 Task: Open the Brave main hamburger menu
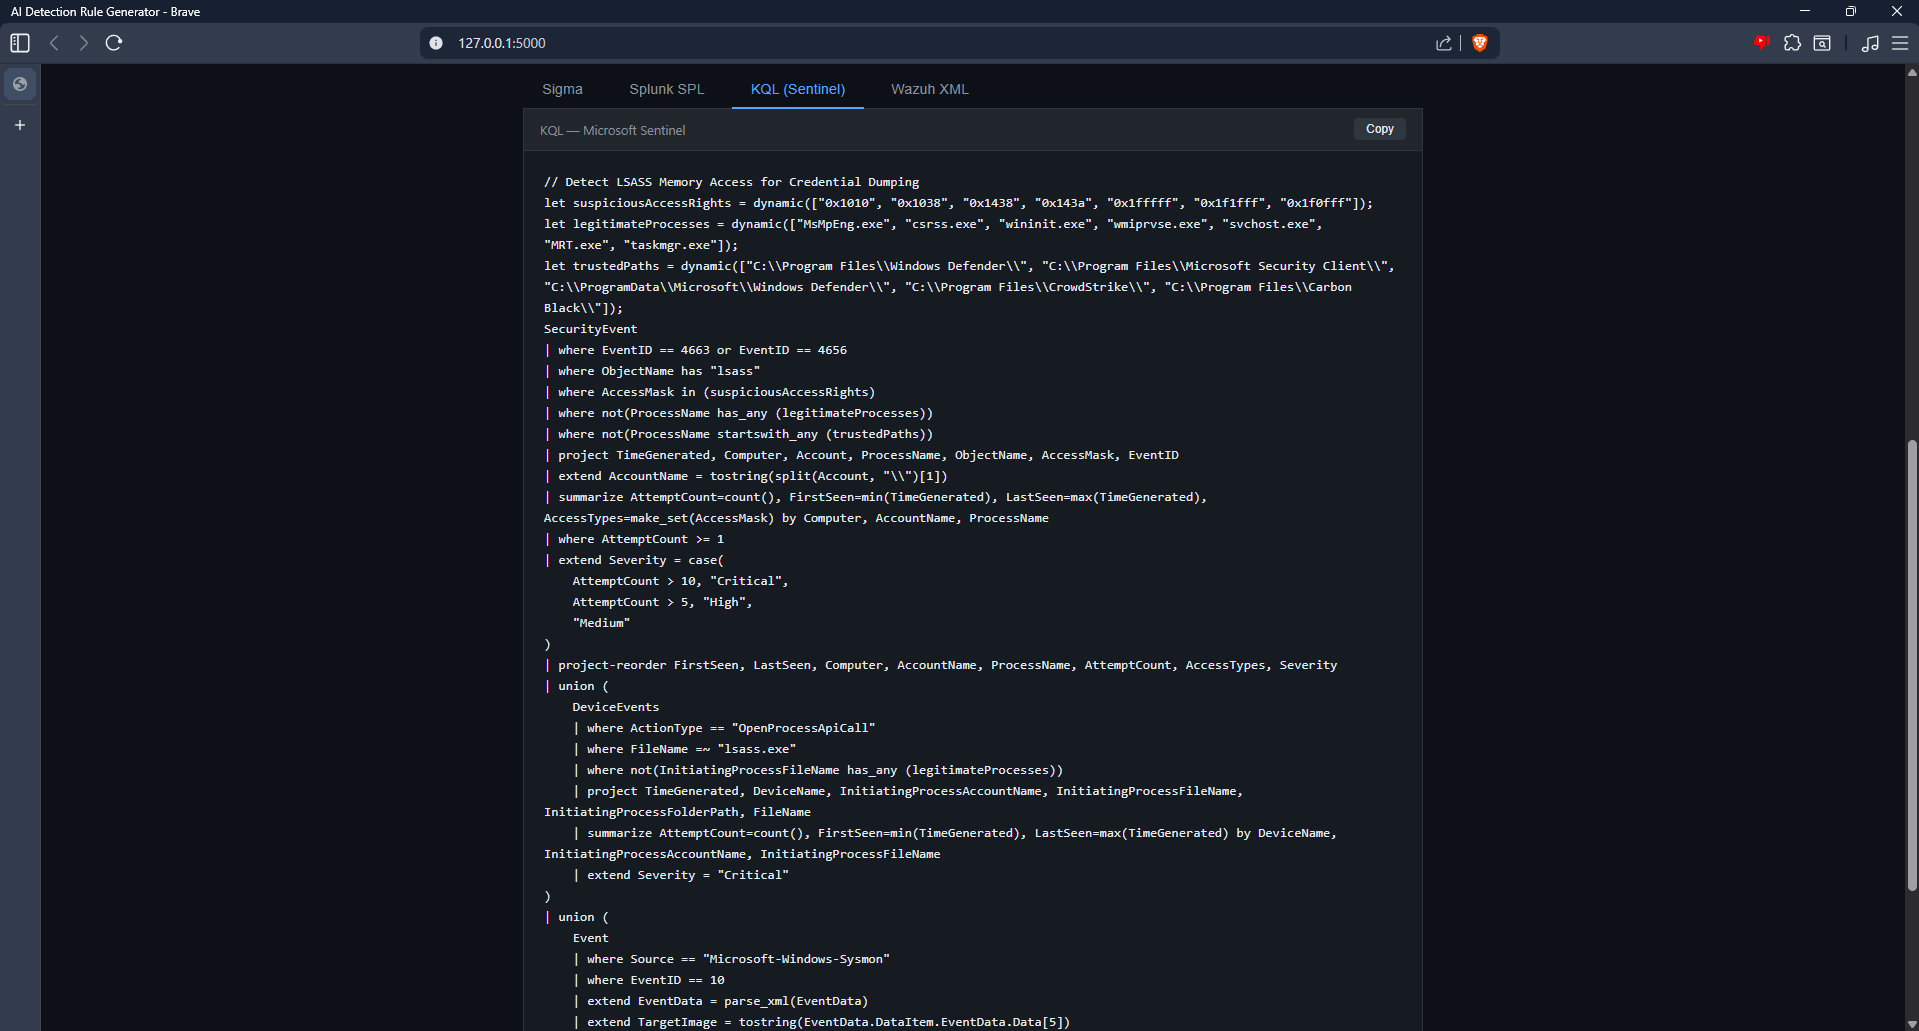pyautogui.click(x=1900, y=43)
